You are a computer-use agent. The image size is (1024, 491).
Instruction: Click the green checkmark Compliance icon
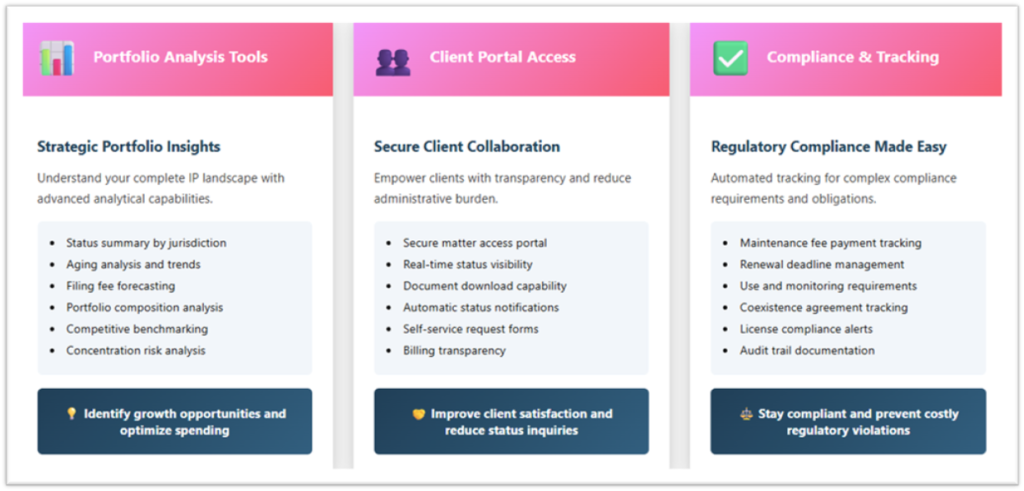[730, 58]
